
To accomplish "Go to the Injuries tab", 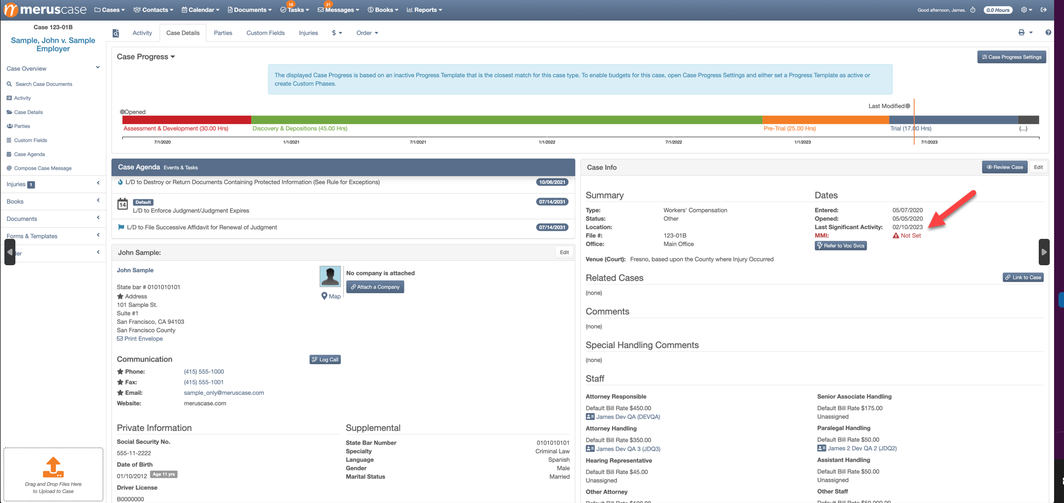I will (x=308, y=33).
